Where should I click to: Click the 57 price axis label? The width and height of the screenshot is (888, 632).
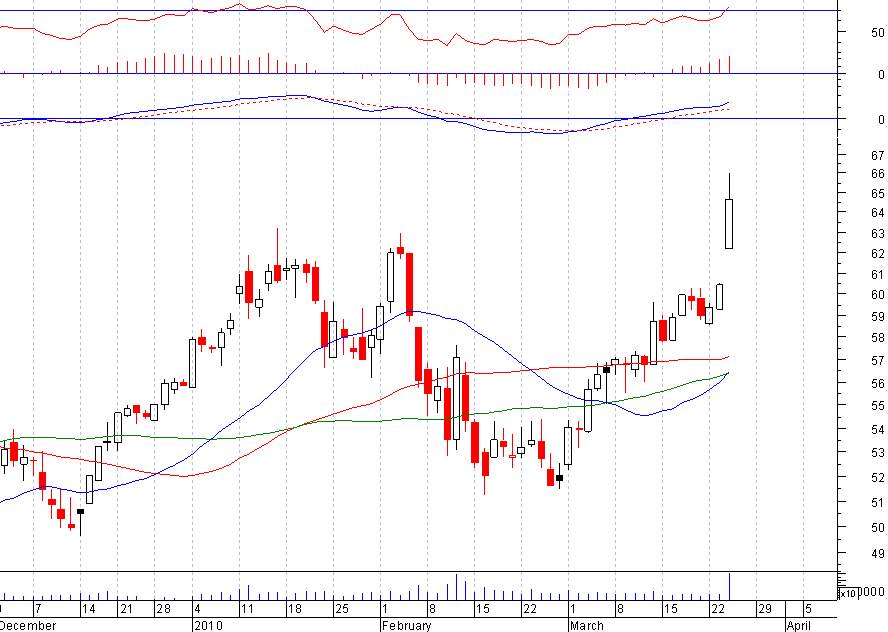pos(877,361)
